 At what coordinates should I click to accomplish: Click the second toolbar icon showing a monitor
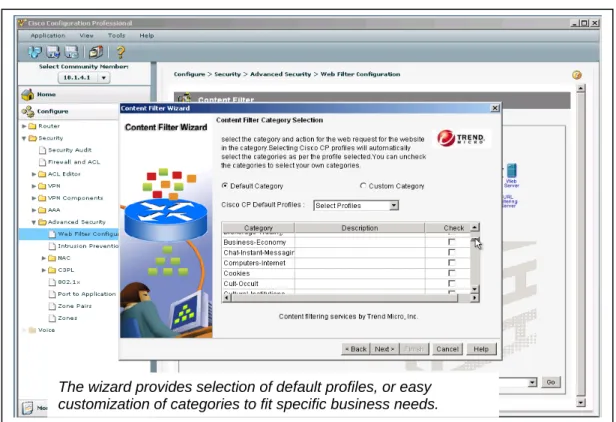tap(53, 52)
